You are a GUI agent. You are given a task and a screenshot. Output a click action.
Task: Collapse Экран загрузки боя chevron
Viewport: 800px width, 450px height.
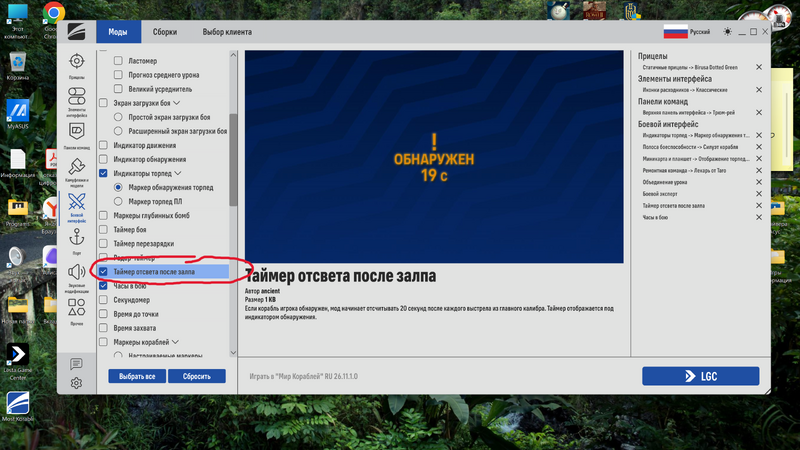177,103
